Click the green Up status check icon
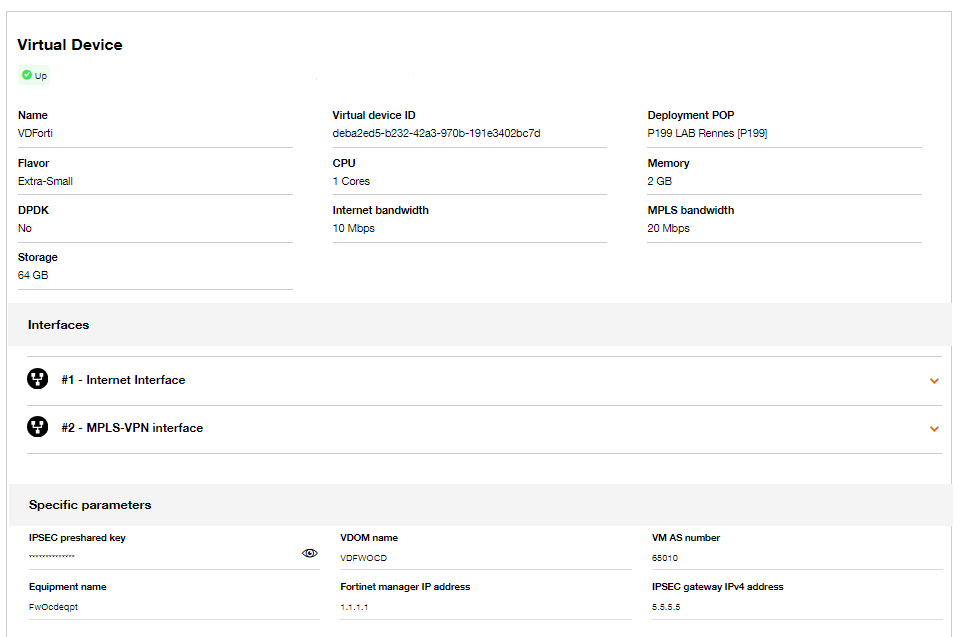This screenshot has width=967, height=637. pos(27,75)
